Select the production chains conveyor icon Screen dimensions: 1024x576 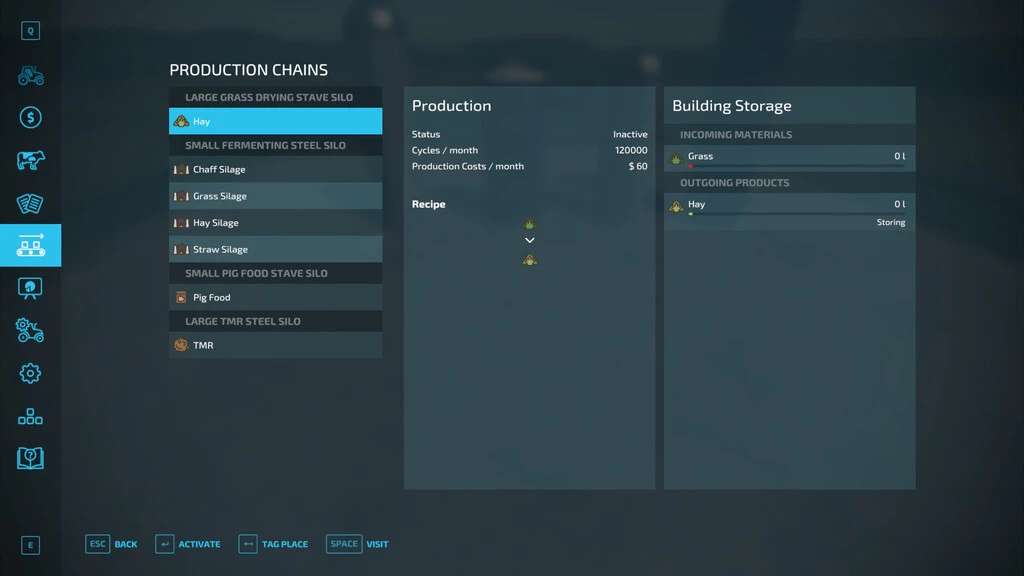(30, 245)
